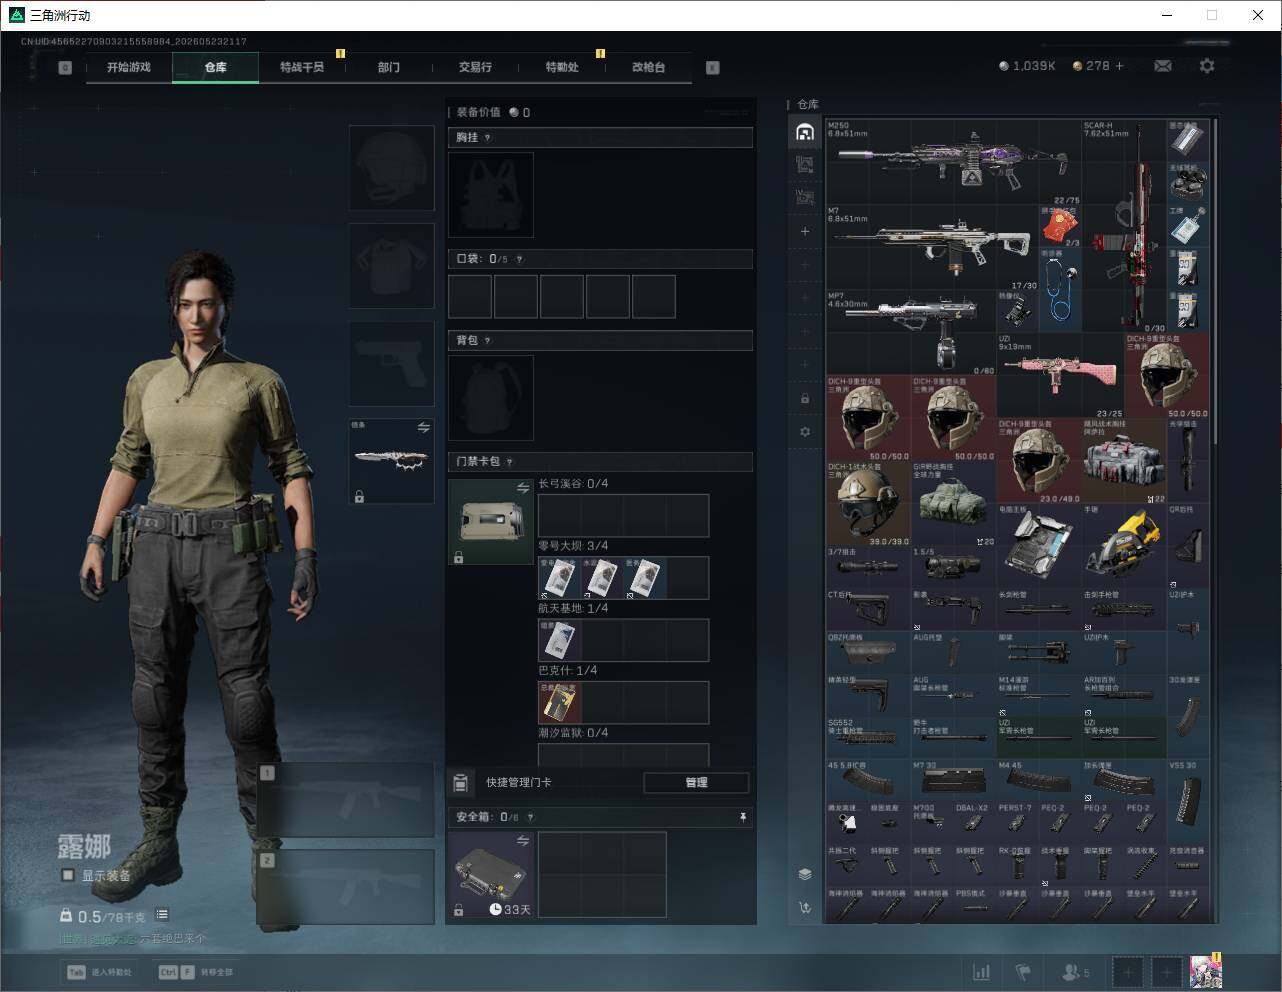Select the blue stethoscope item in warehouse
Screen dimensions: 1282x992
pos(1061,290)
